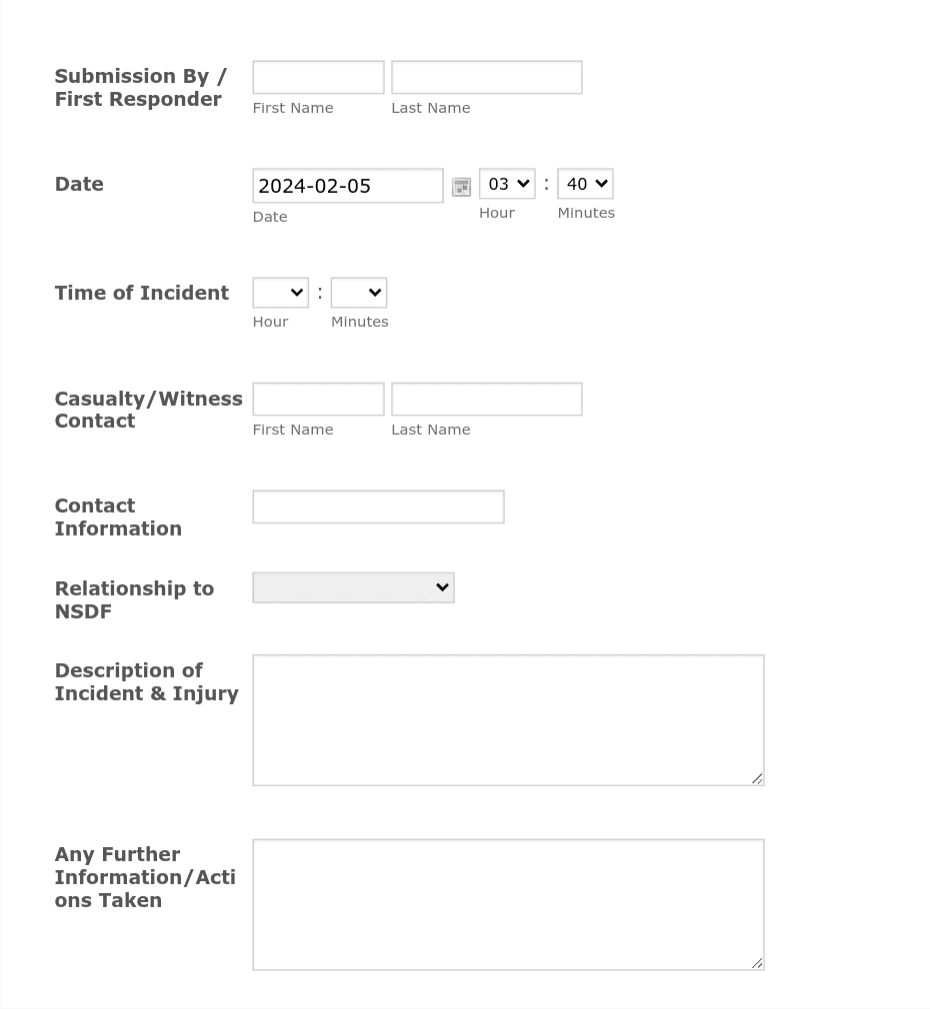This screenshot has width=930, height=1009.
Task: Open the Minutes dropdown showing 40
Action: (585, 183)
